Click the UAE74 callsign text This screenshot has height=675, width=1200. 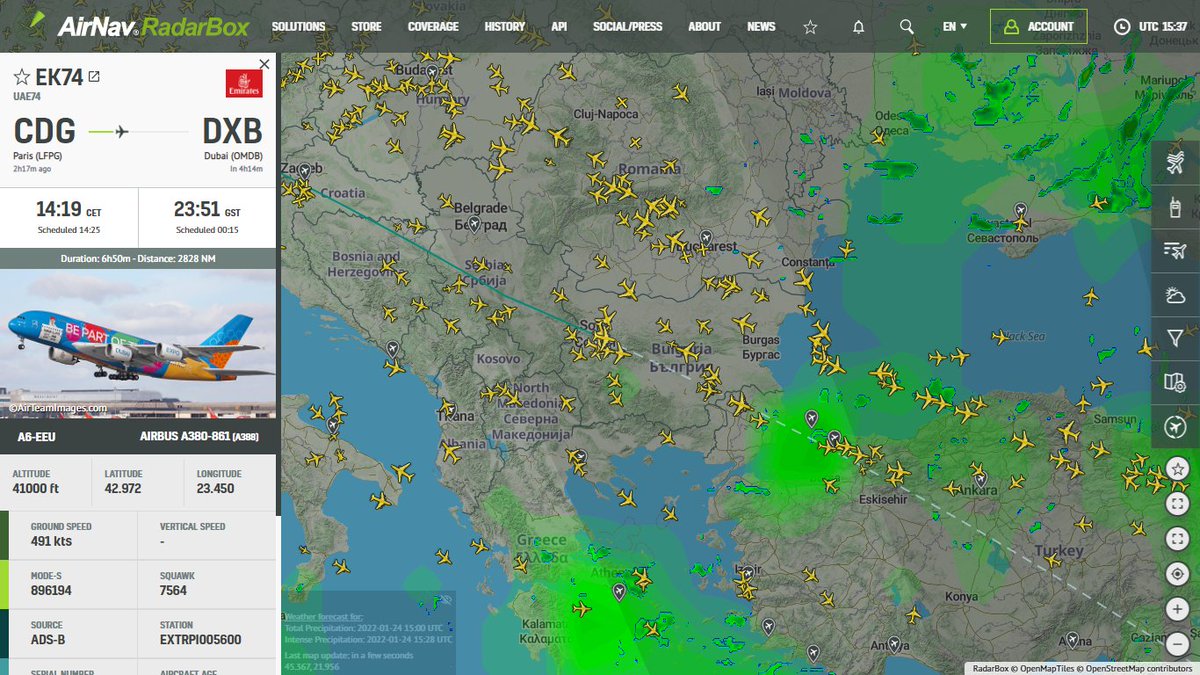[x=28, y=96]
